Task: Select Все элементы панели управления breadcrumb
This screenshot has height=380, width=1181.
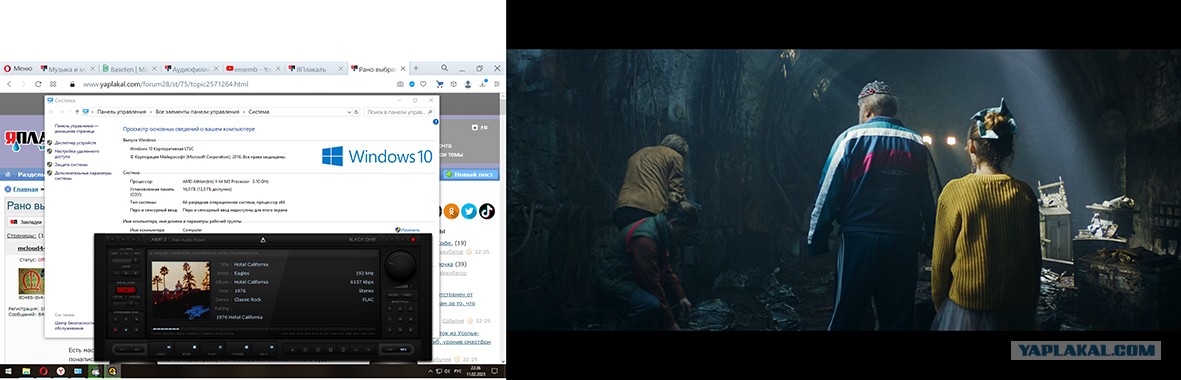Action: 198,111
